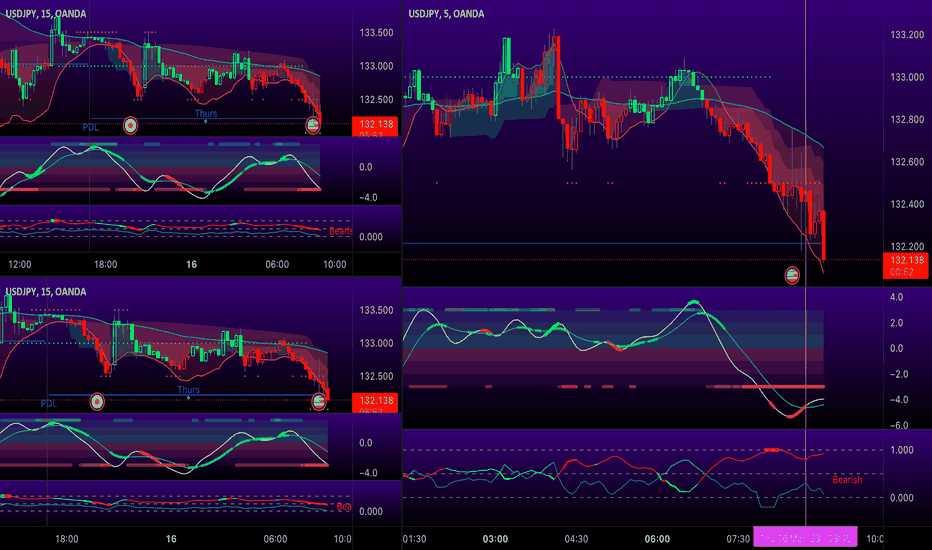Image resolution: width=932 pixels, height=550 pixels.
Task: Click 18:00 on the top-left chart time axis
Action: [x=105, y=265]
